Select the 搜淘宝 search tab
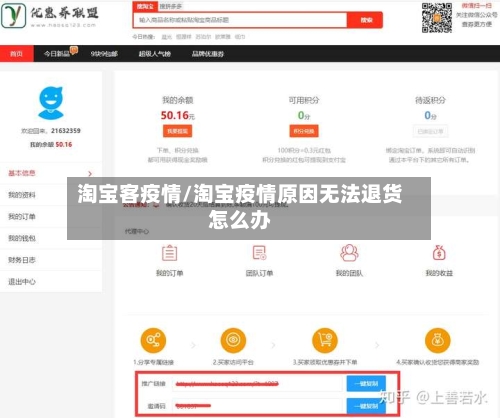The image size is (500, 418). [x=145, y=7]
